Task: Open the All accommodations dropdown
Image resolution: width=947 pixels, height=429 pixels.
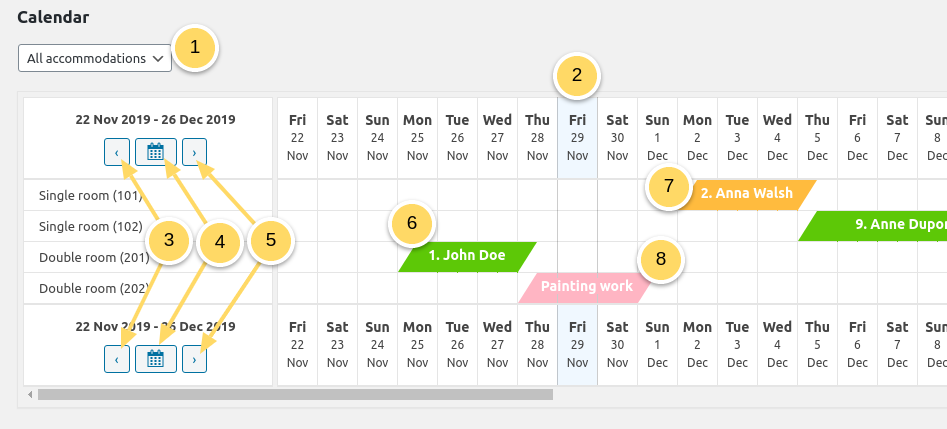Action: point(95,58)
